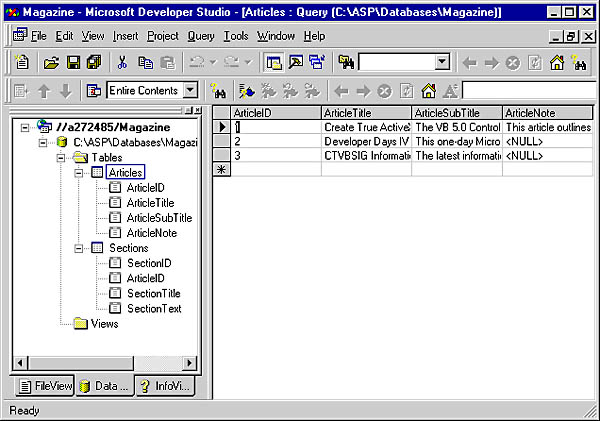Viewport: 600px width, 421px height.
Task: Collapse the Articles table node
Action: click(78, 173)
